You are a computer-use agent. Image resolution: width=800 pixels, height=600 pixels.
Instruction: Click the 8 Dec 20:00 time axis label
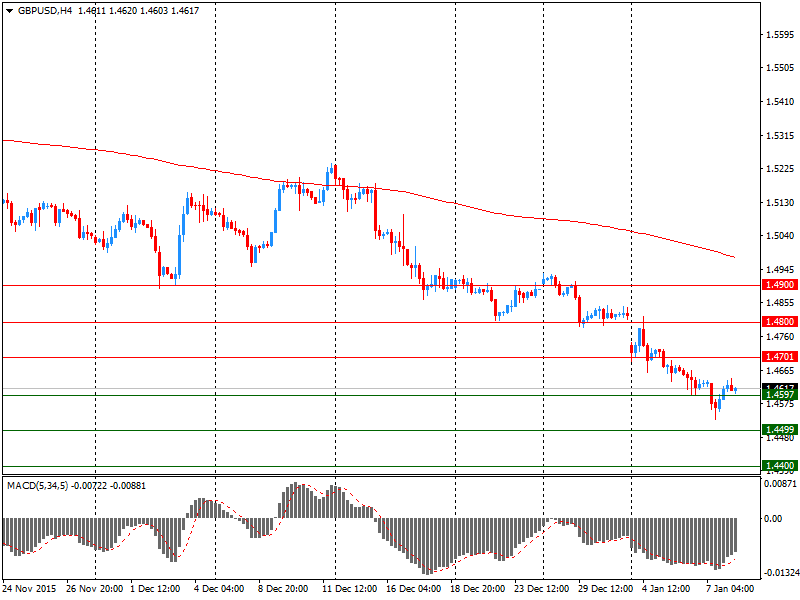[283, 588]
